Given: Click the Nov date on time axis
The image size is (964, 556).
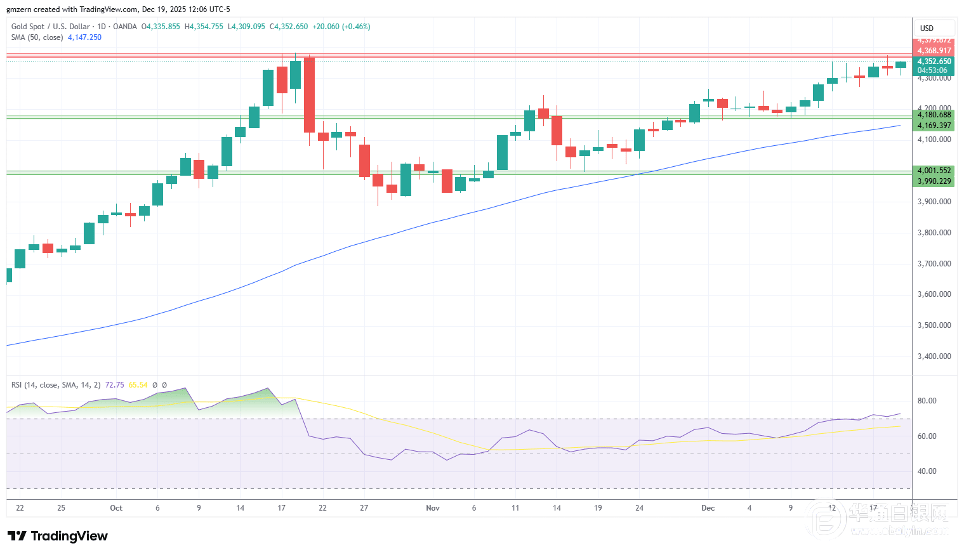Looking at the screenshot, I should click(x=433, y=508).
